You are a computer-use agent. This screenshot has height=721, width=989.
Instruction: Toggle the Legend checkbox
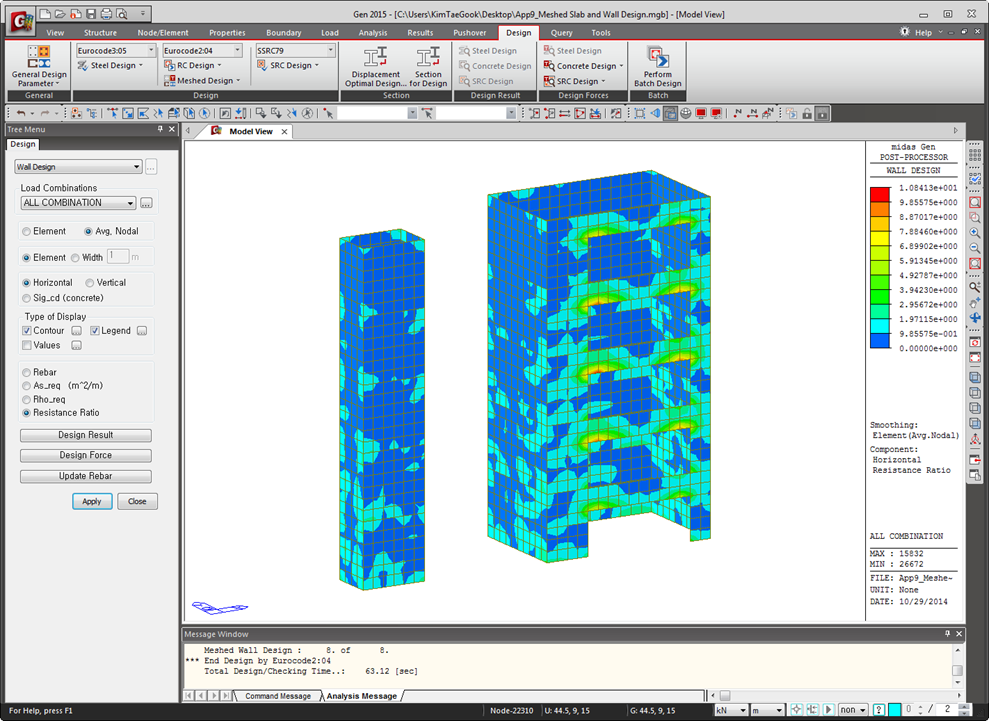[x=95, y=331]
